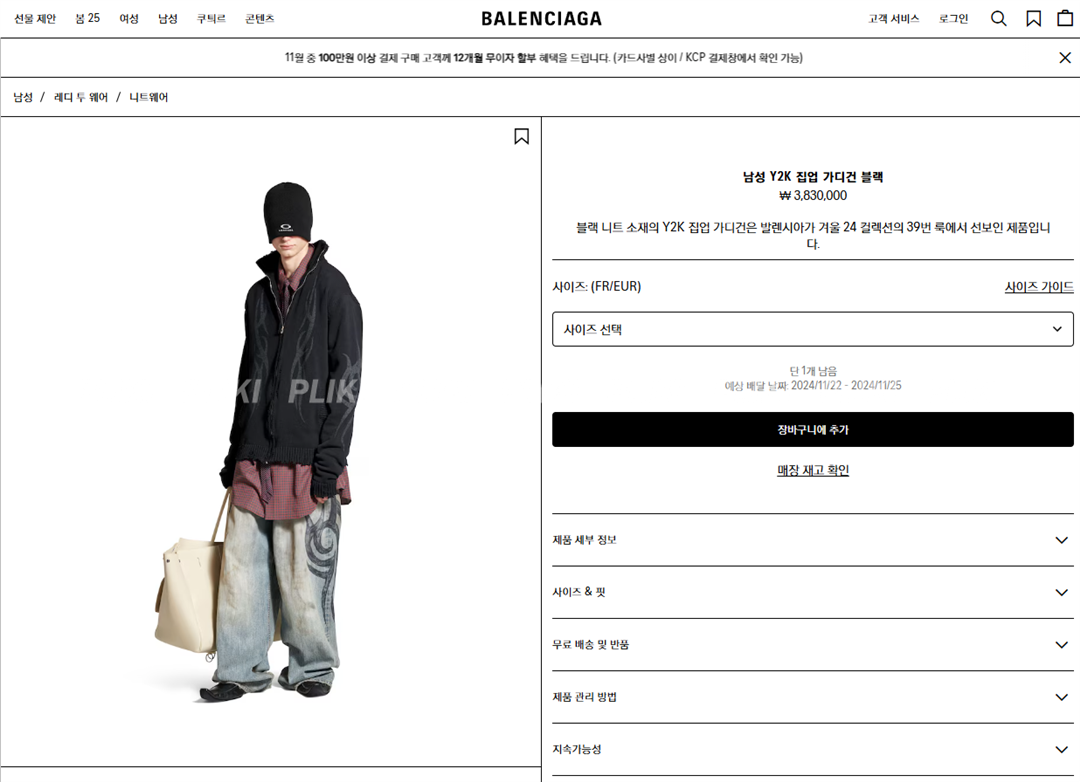
Task: Expand the 제품 세부 정보 section
Action: (x=813, y=540)
